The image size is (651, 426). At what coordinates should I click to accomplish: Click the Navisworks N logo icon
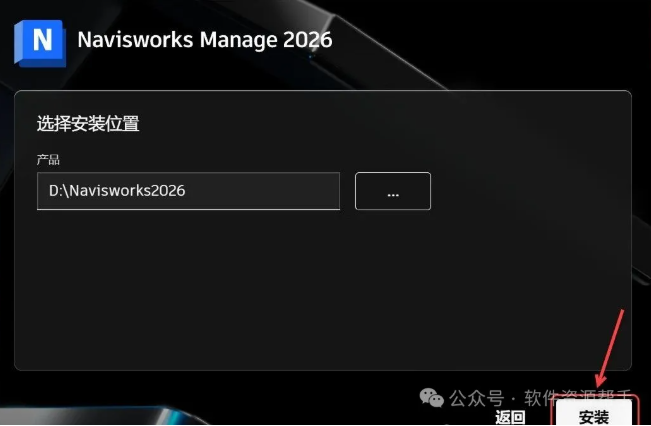[40, 43]
